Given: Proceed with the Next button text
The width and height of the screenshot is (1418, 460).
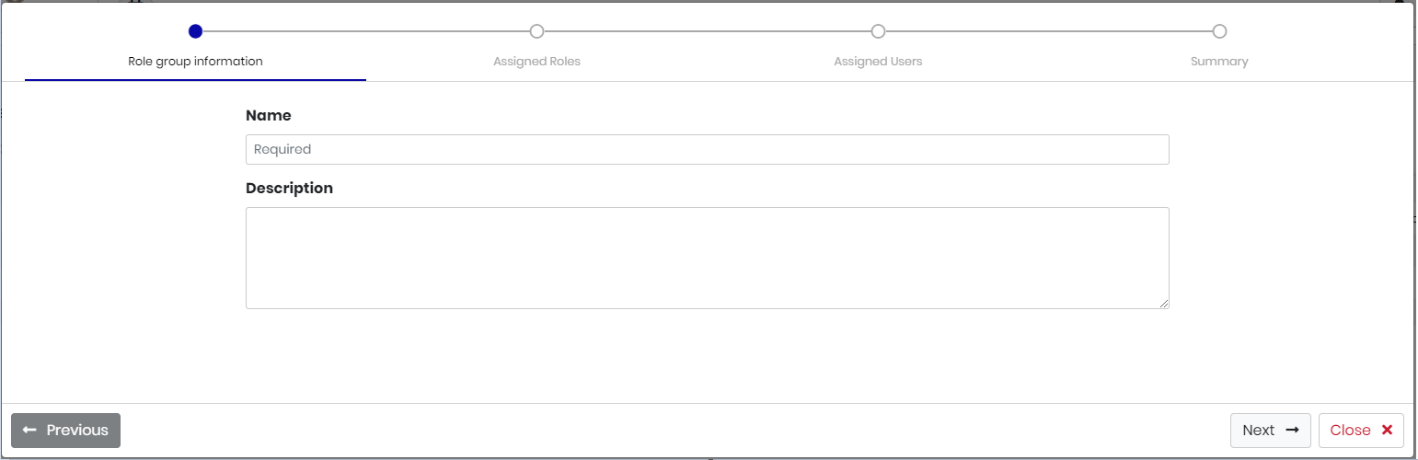Looking at the screenshot, I should click(x=1258, y=430).
